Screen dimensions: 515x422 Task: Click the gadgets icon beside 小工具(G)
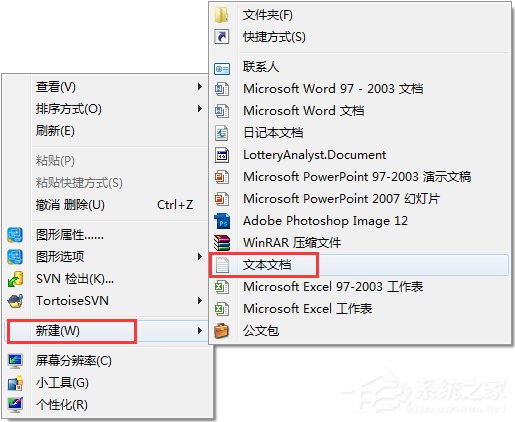click(15, 383)
